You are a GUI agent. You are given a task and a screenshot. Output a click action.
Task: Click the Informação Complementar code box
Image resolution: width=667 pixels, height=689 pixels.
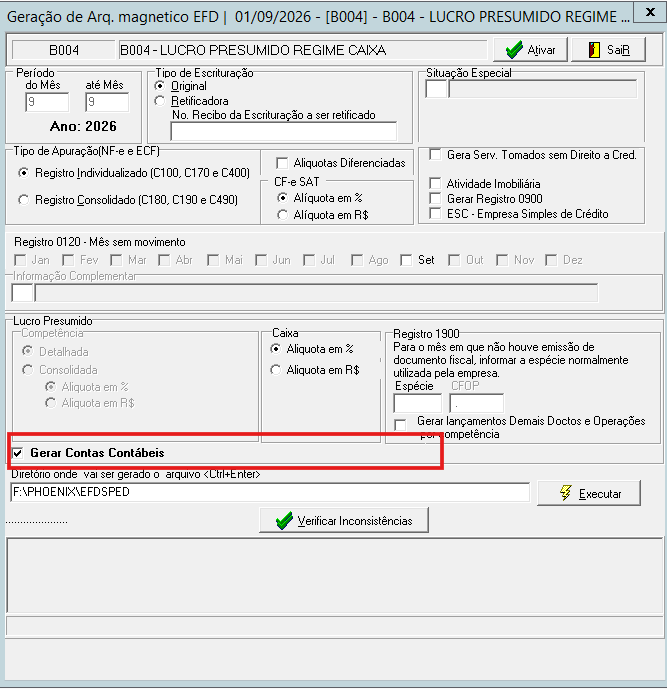coord(22,293)
